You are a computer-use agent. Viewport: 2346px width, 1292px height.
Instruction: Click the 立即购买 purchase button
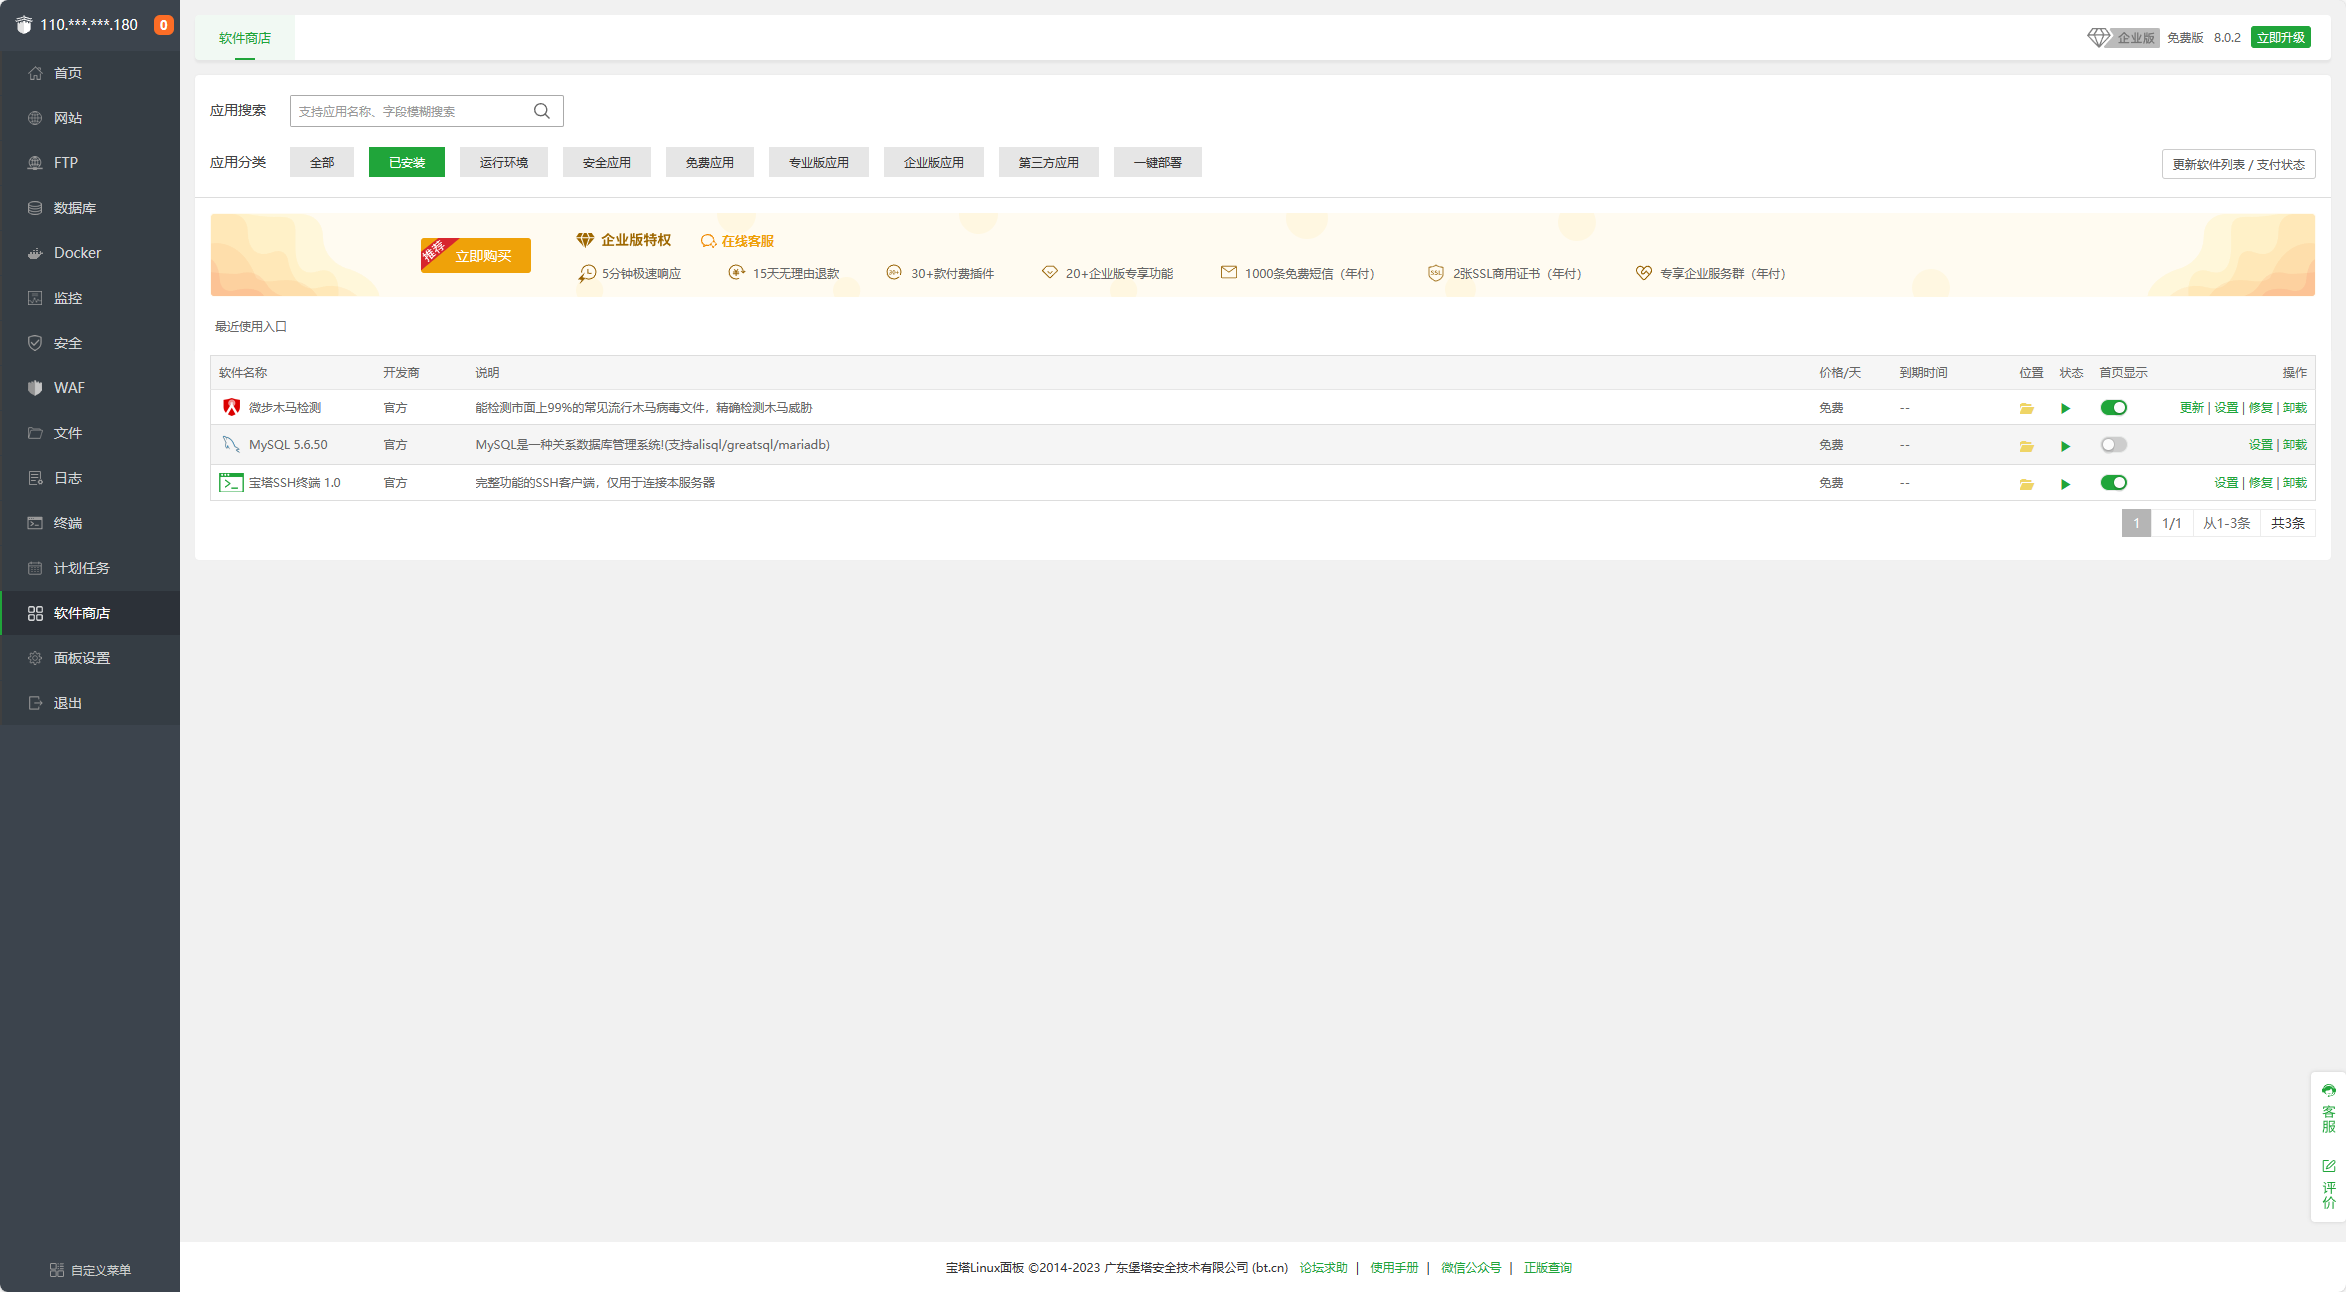476,256
